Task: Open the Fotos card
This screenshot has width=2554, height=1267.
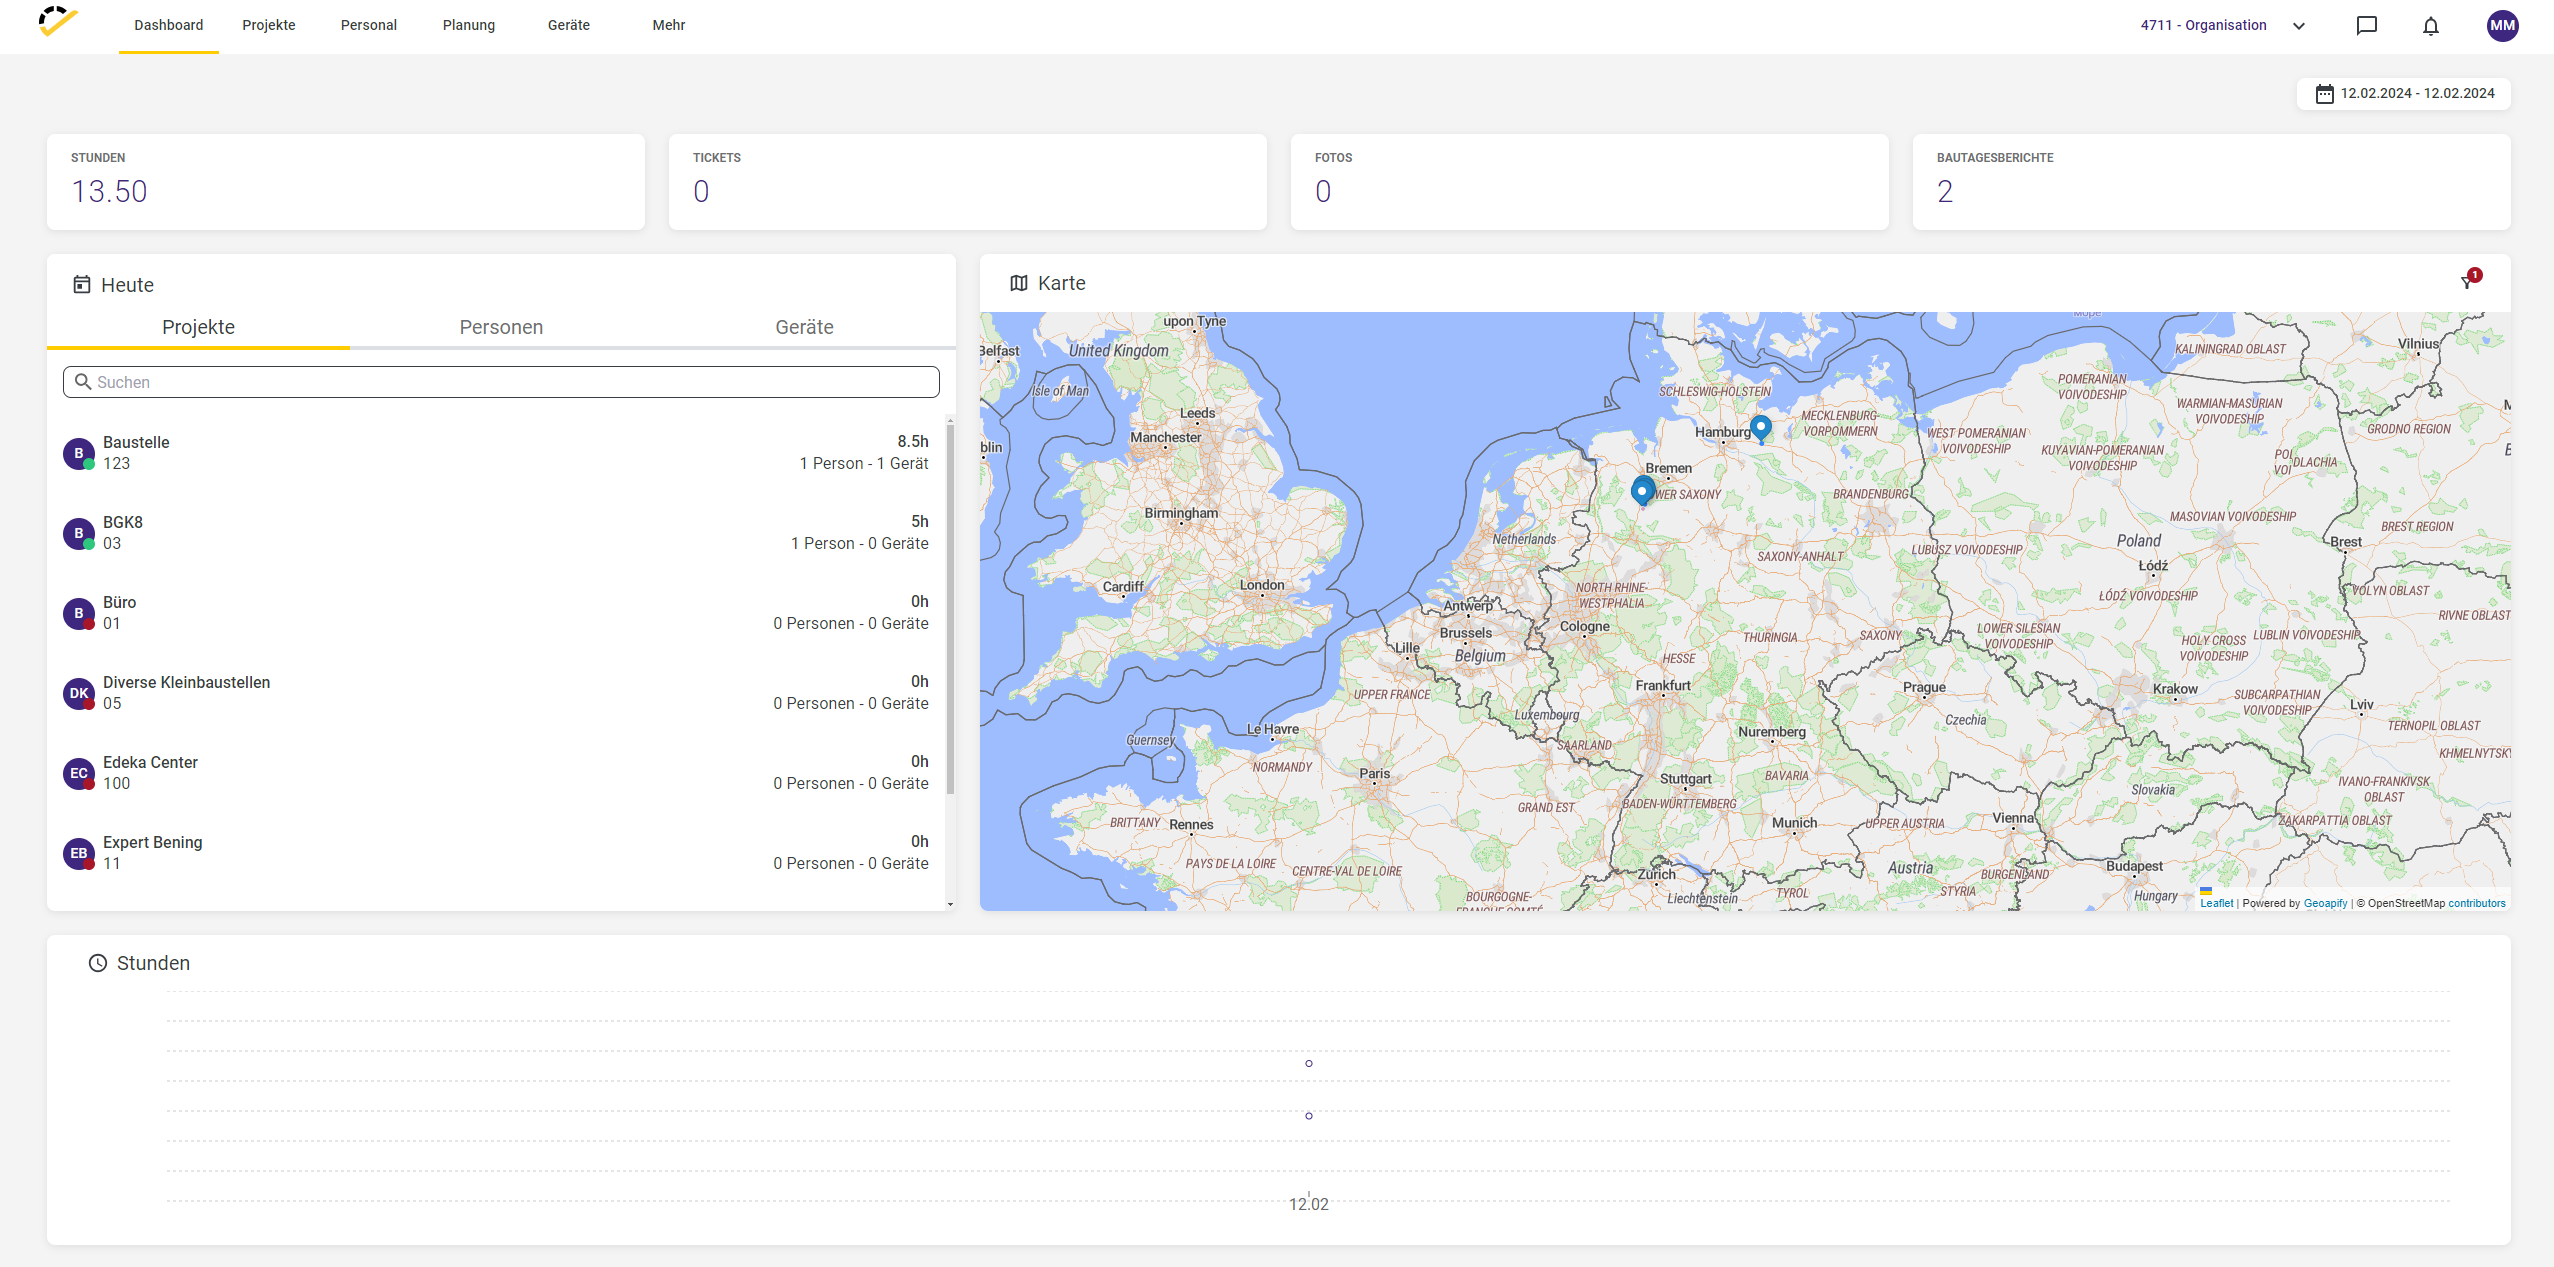Action: pyautogui.click(x=1590, y=182)
